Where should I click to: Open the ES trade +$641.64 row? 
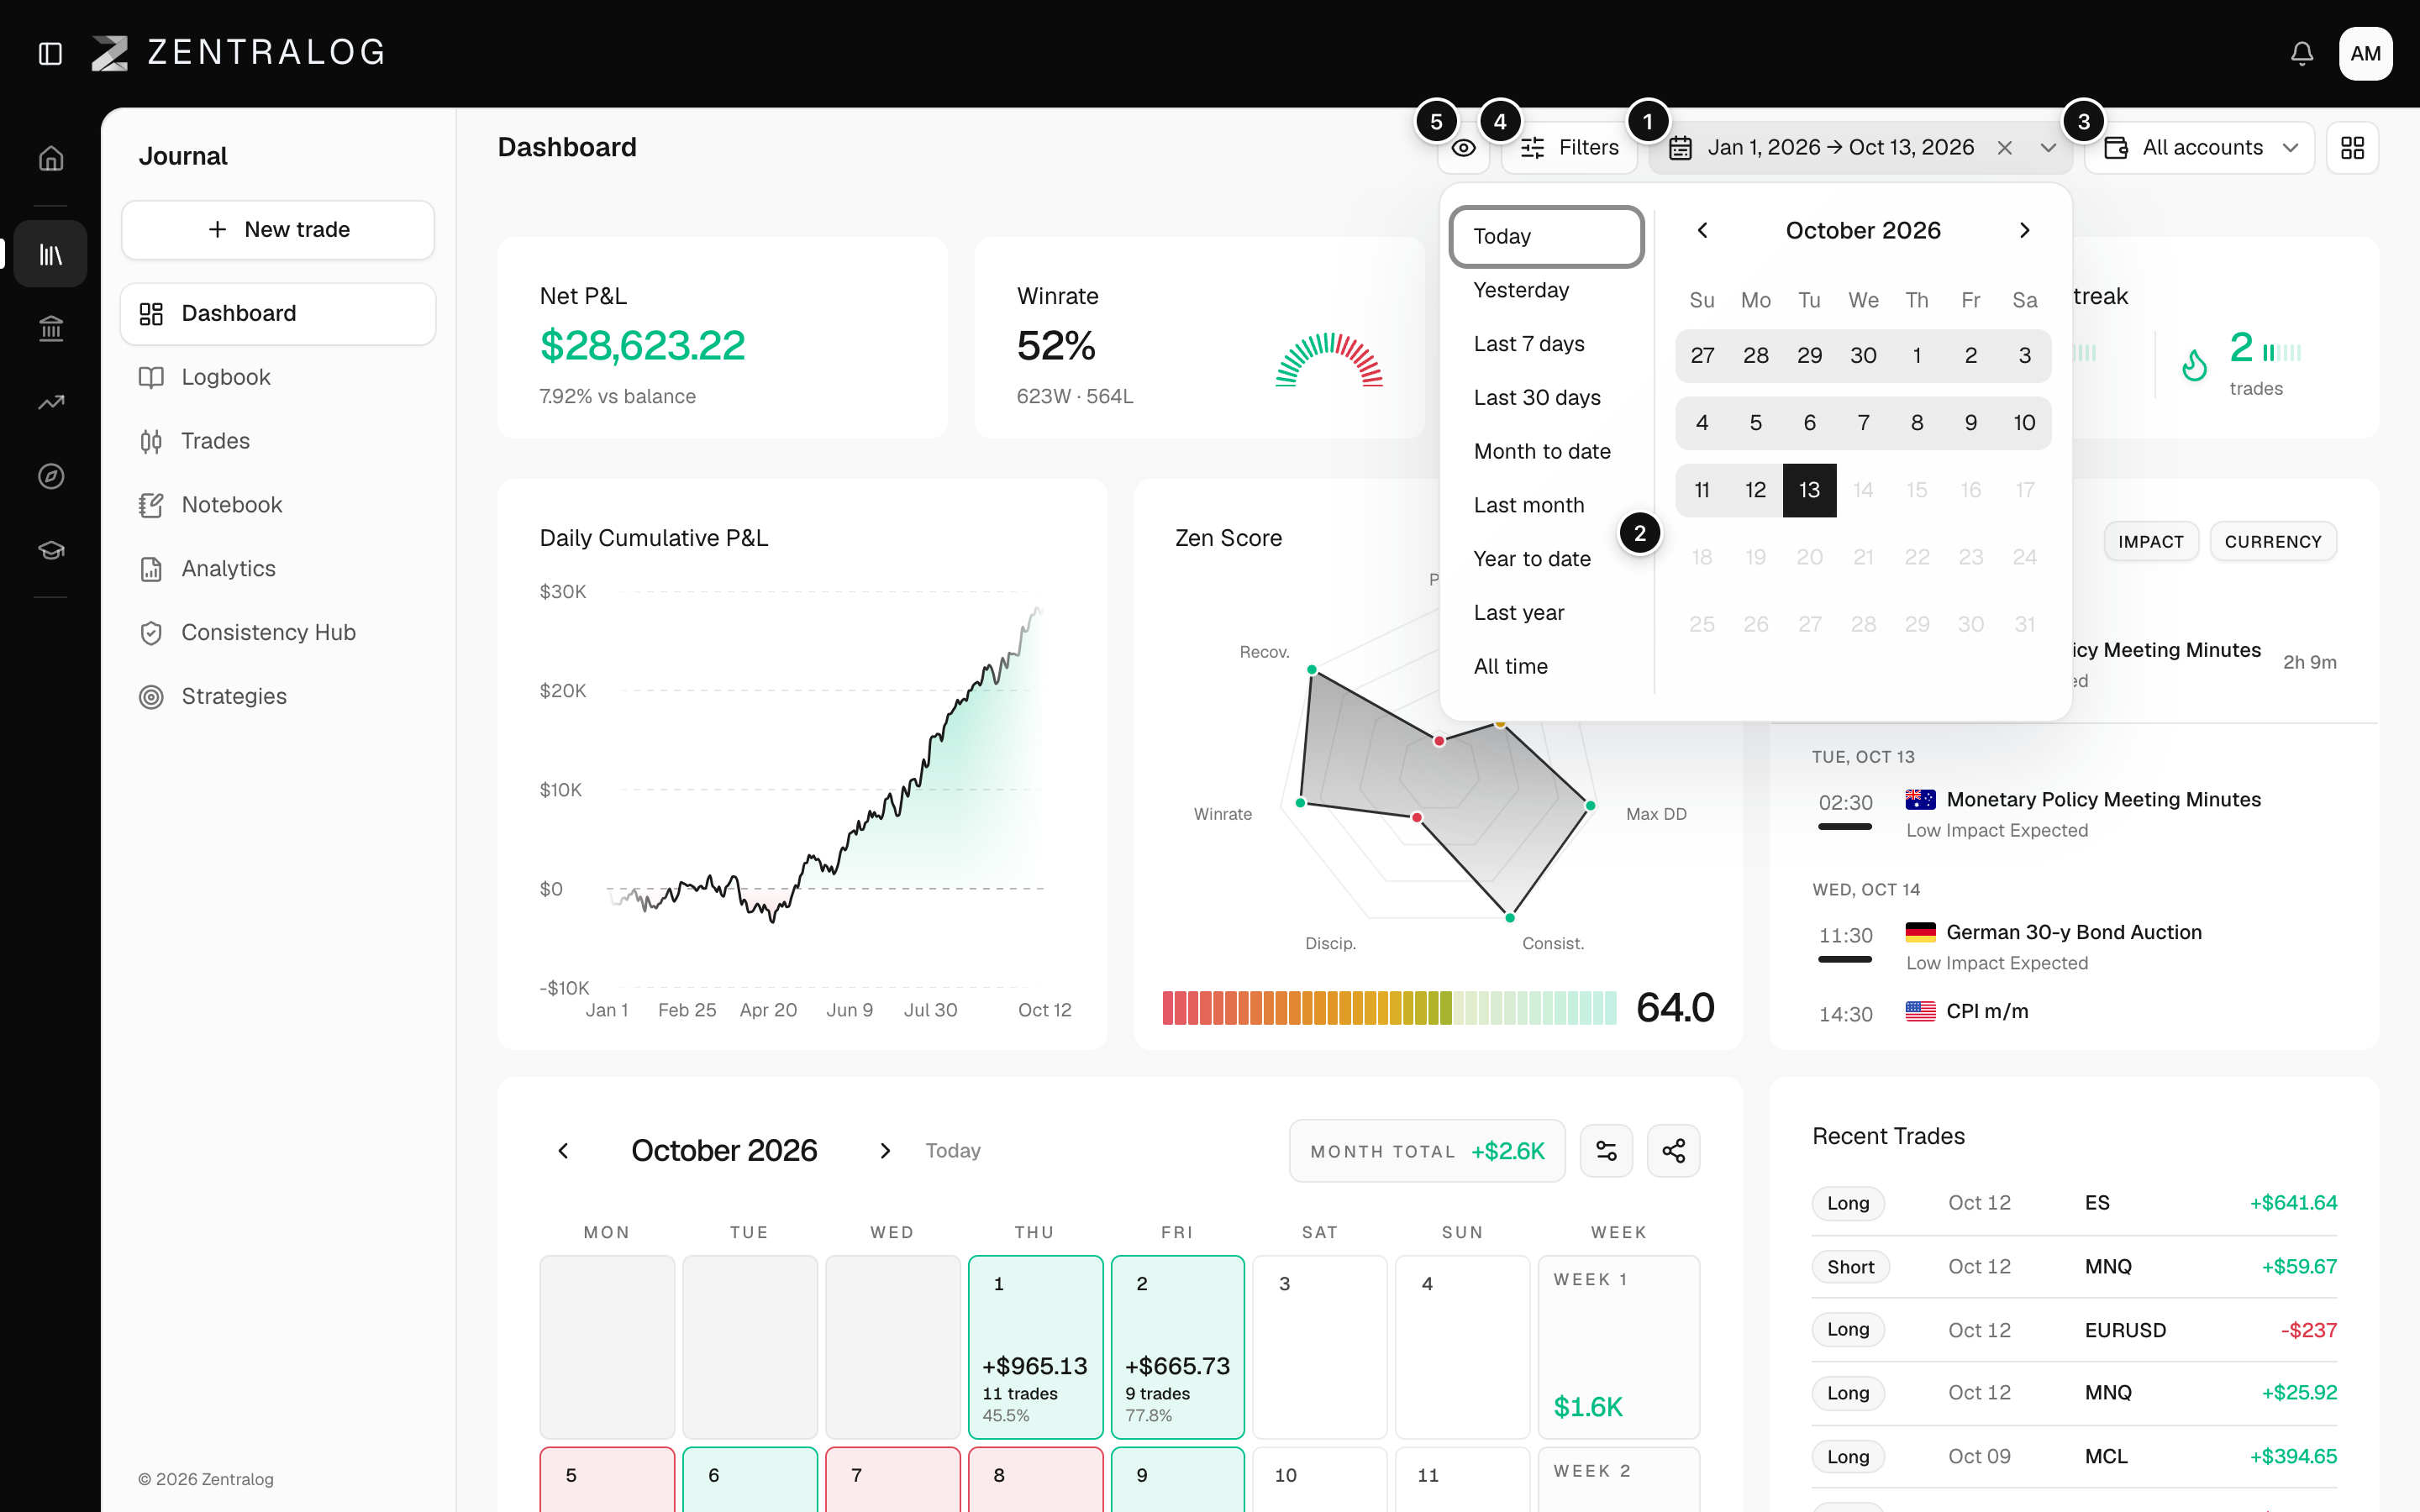point(2074,1203)
